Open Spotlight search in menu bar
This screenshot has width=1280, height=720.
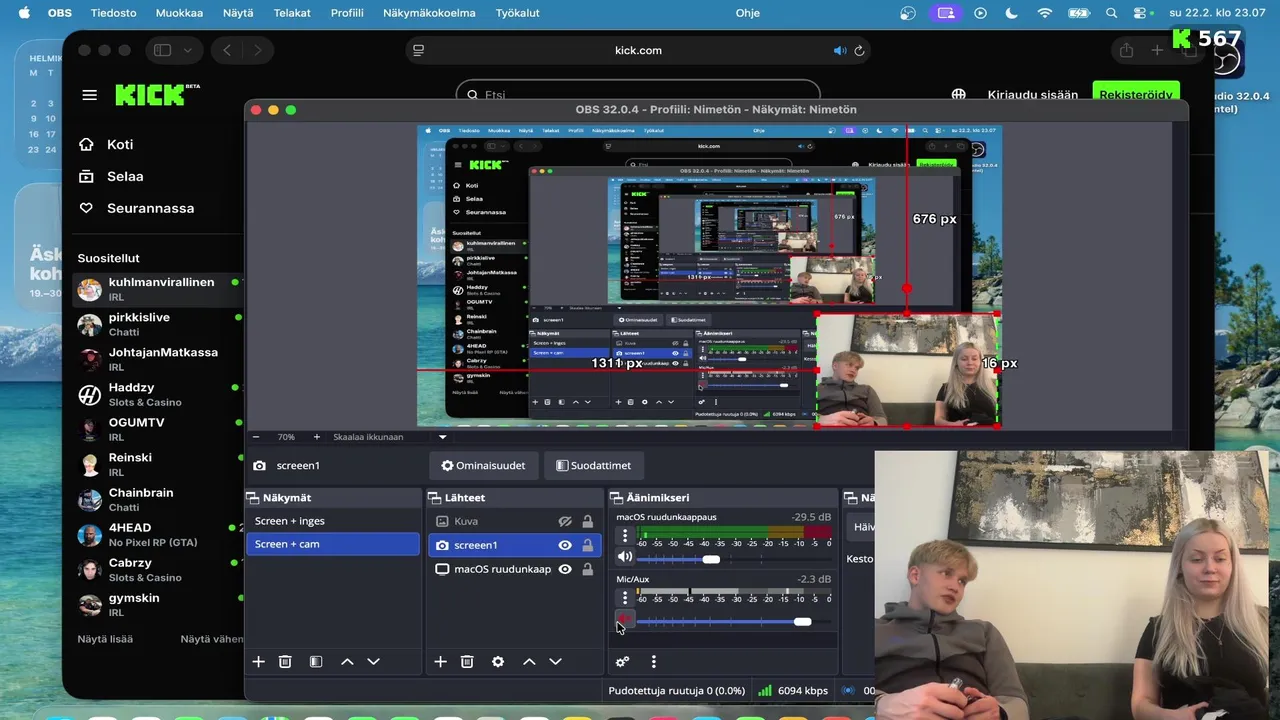click(1112, 13)
